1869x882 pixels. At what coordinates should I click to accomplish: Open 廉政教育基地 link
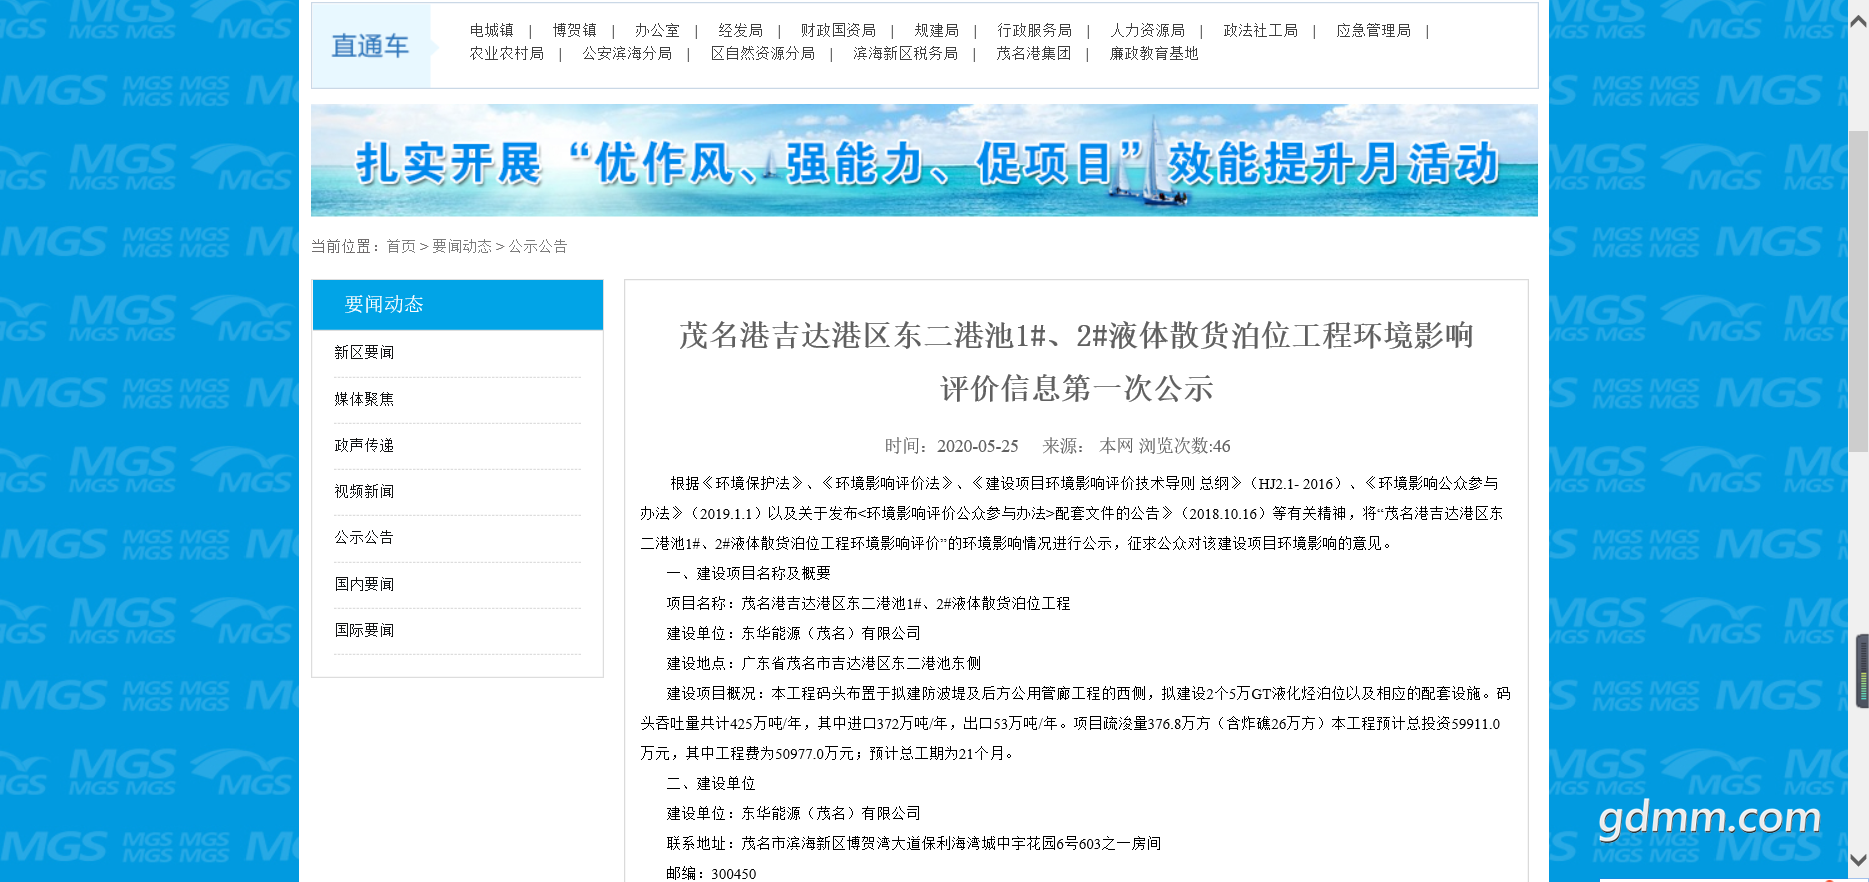[x=1154, y=54]
